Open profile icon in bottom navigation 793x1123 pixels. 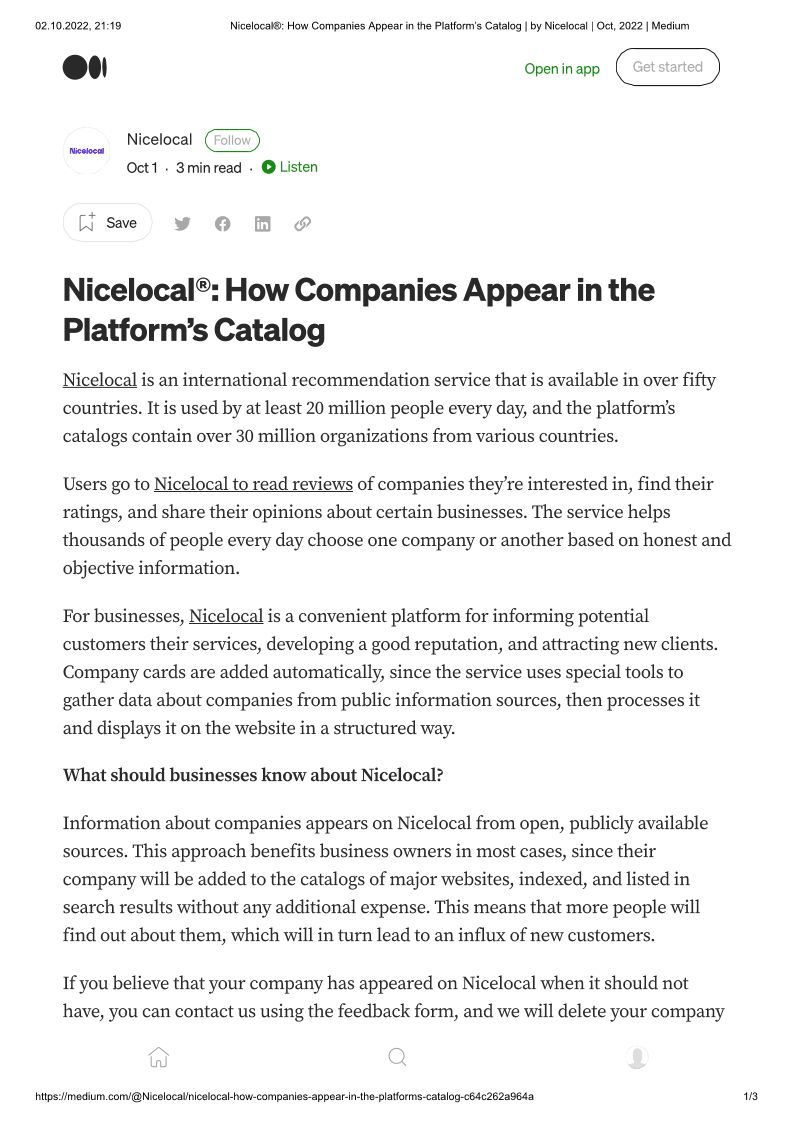pos(637,1057)
